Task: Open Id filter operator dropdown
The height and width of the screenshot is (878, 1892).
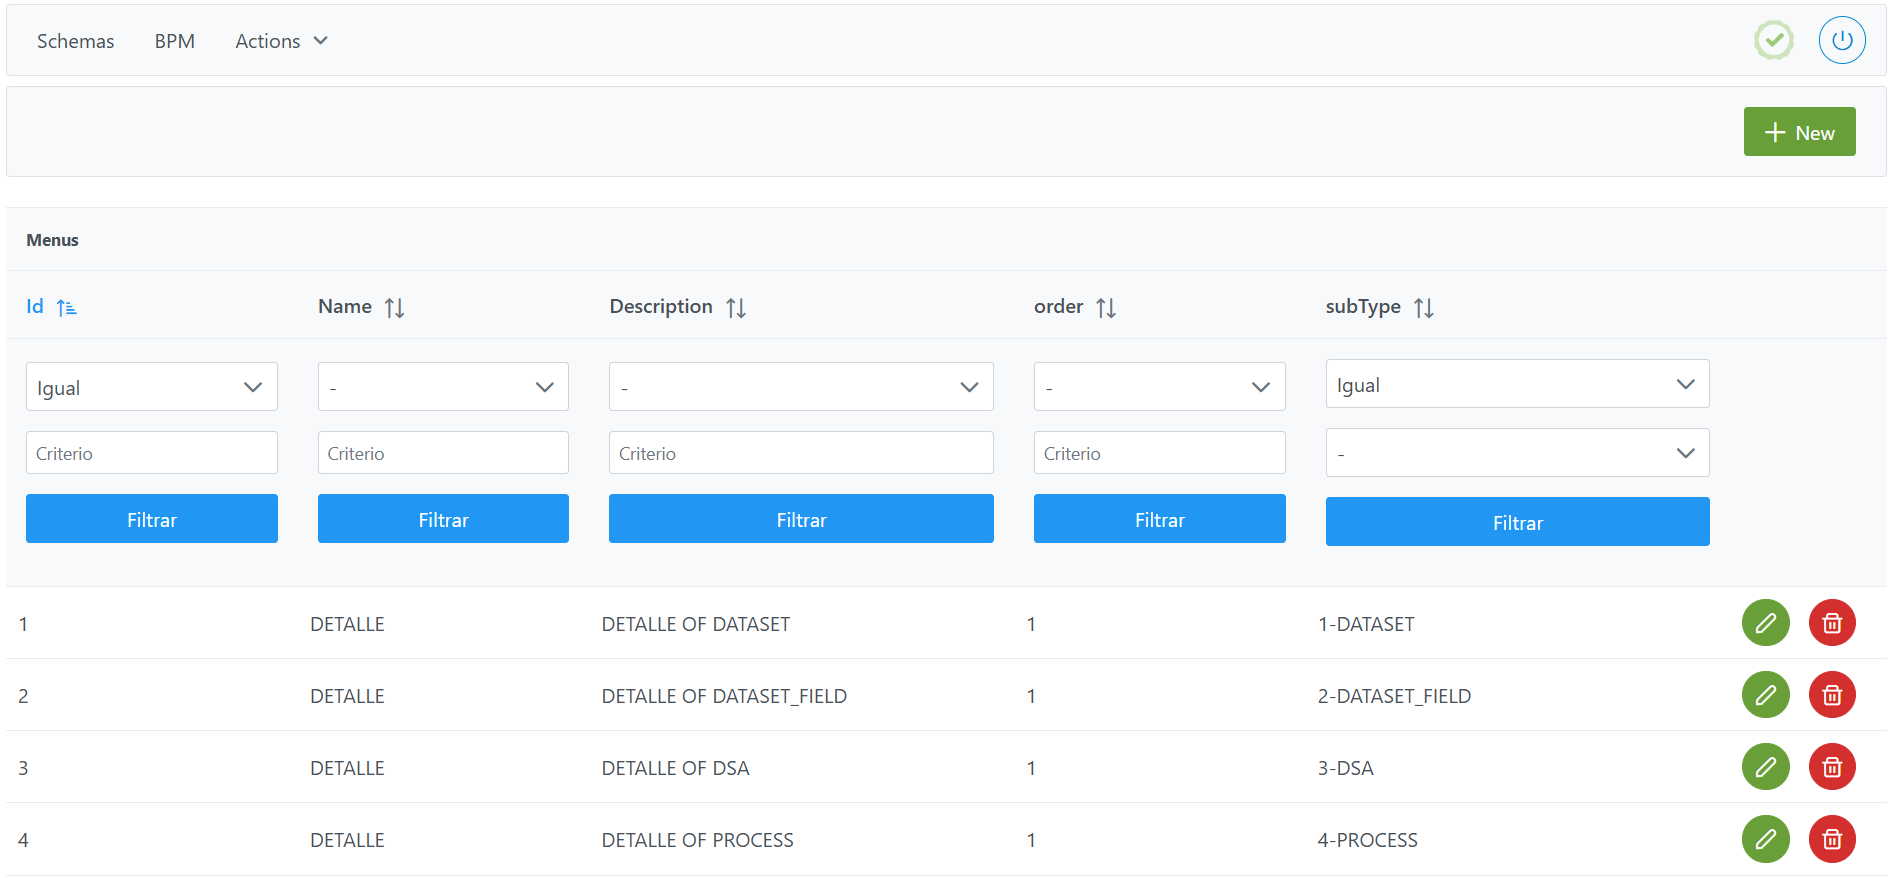Action: pos(151,387)
